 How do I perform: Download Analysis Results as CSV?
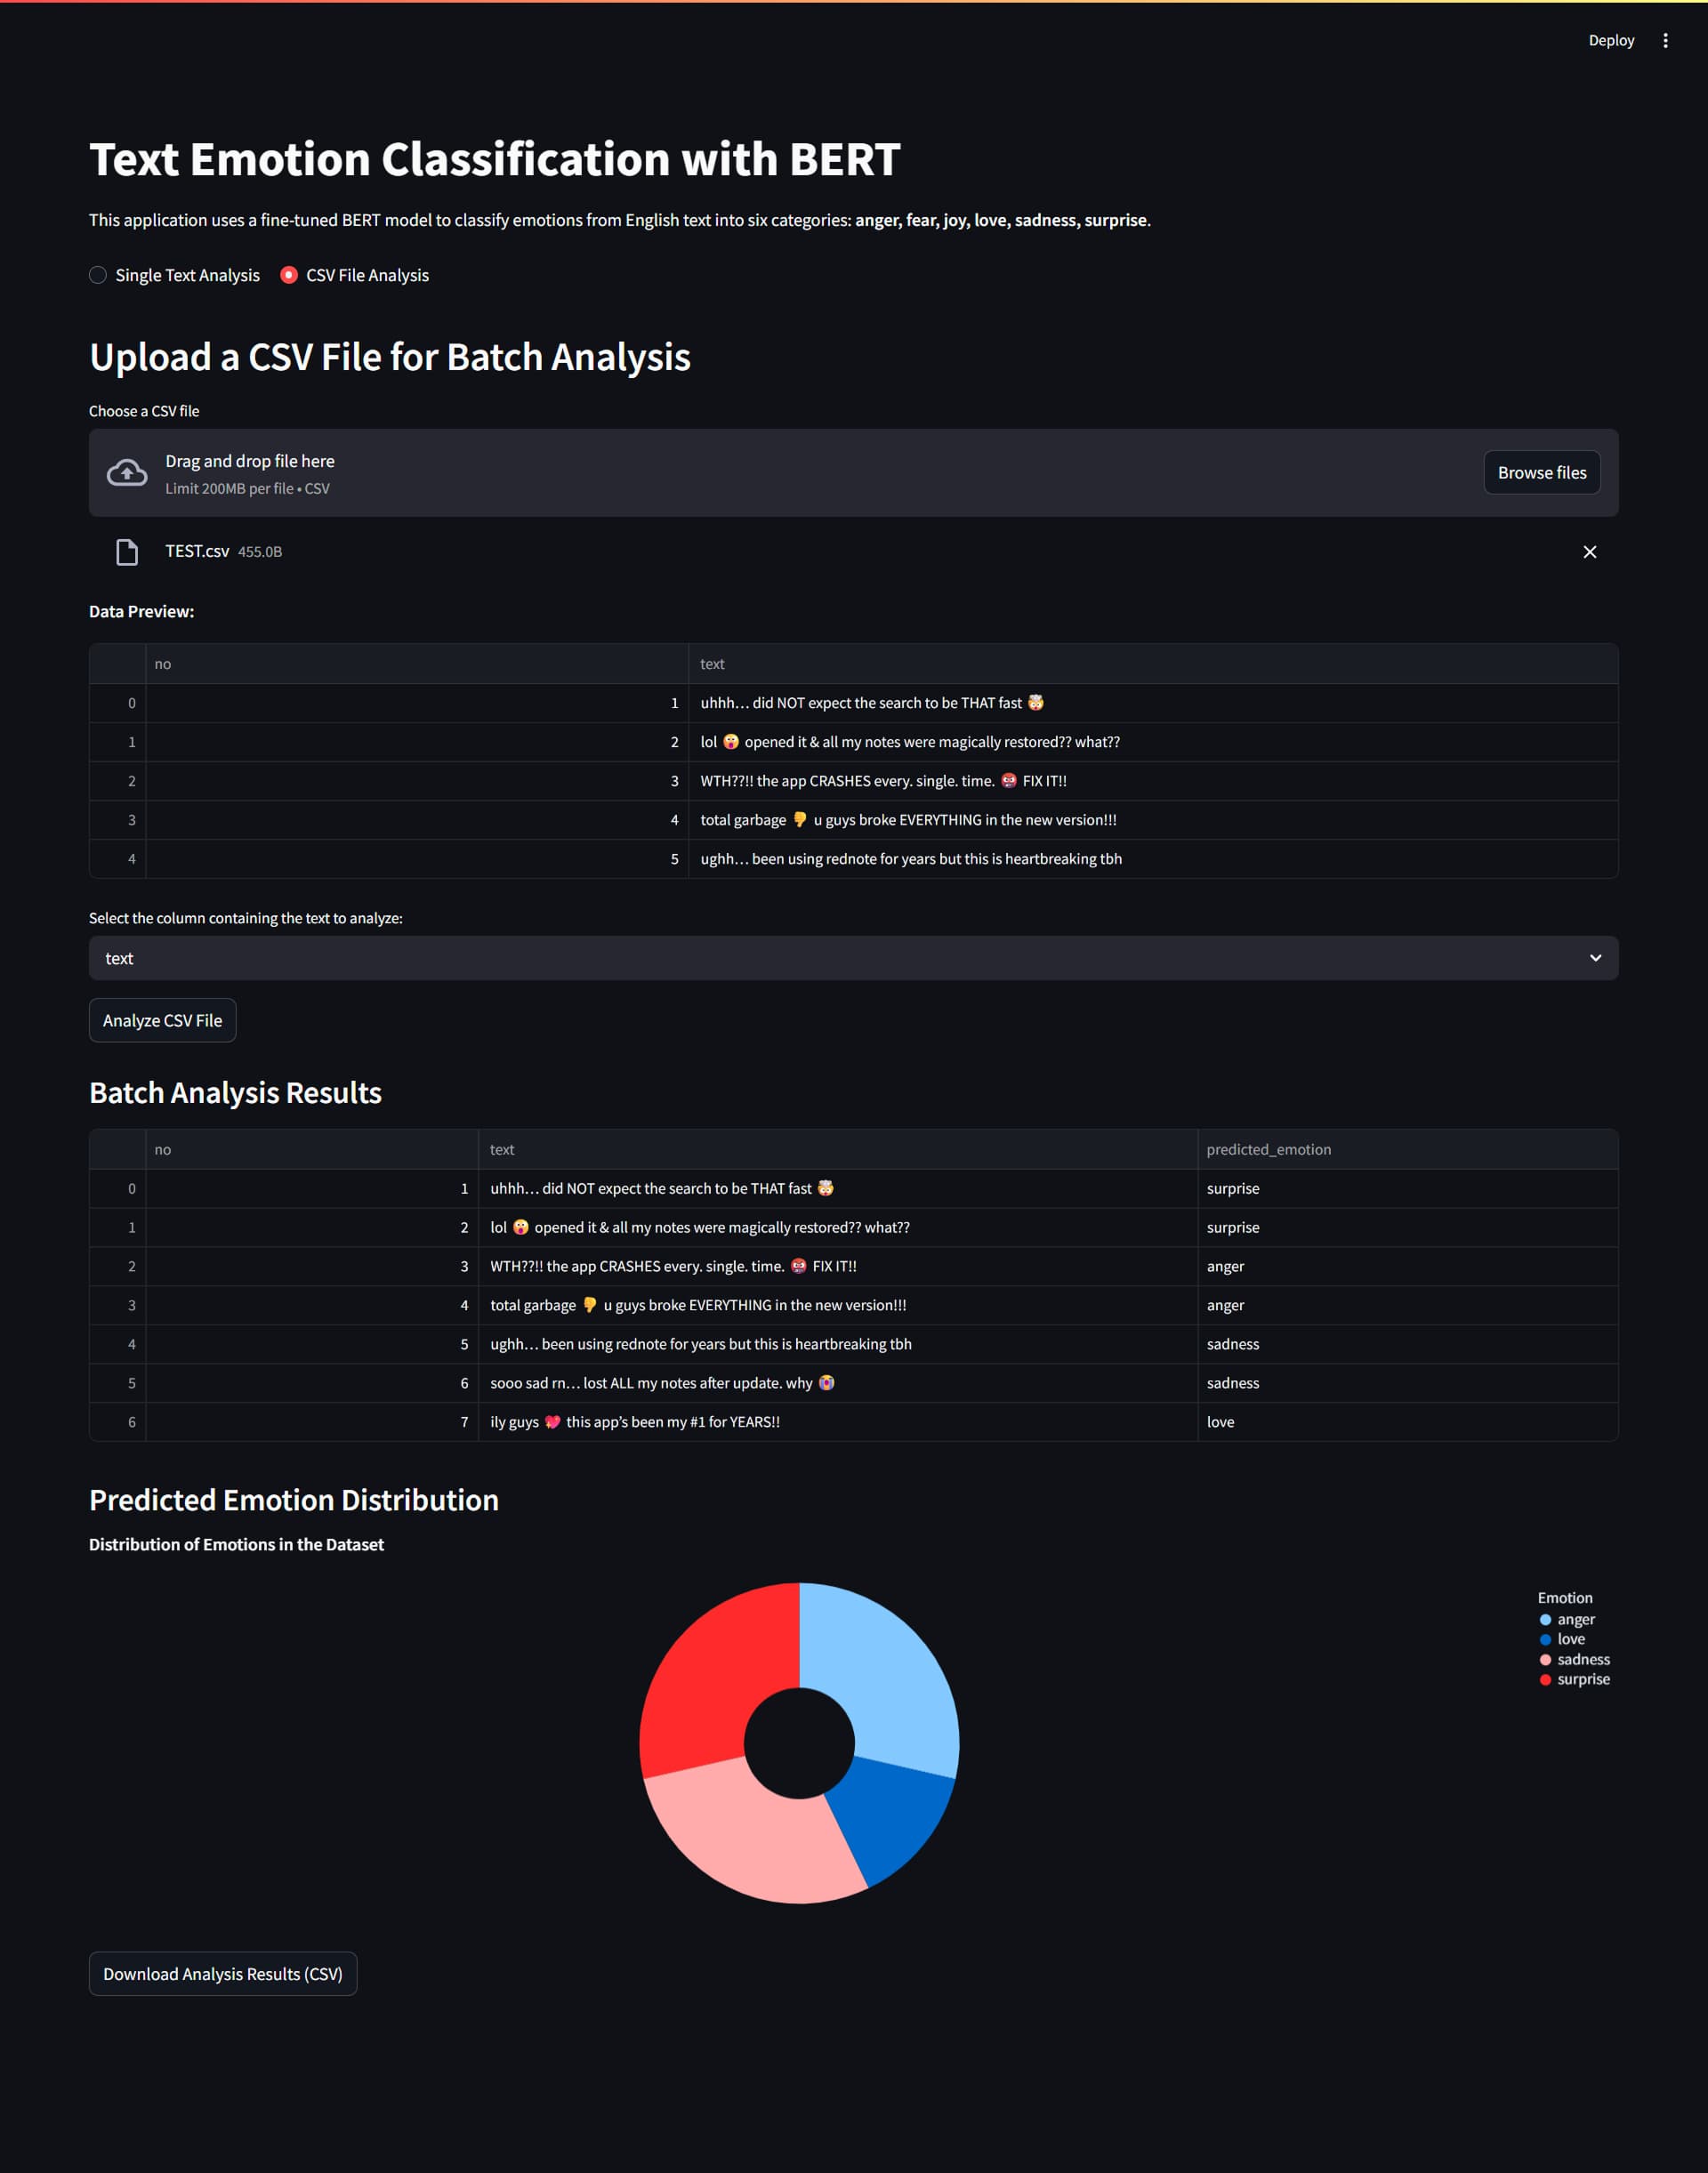pos(223,1973)
